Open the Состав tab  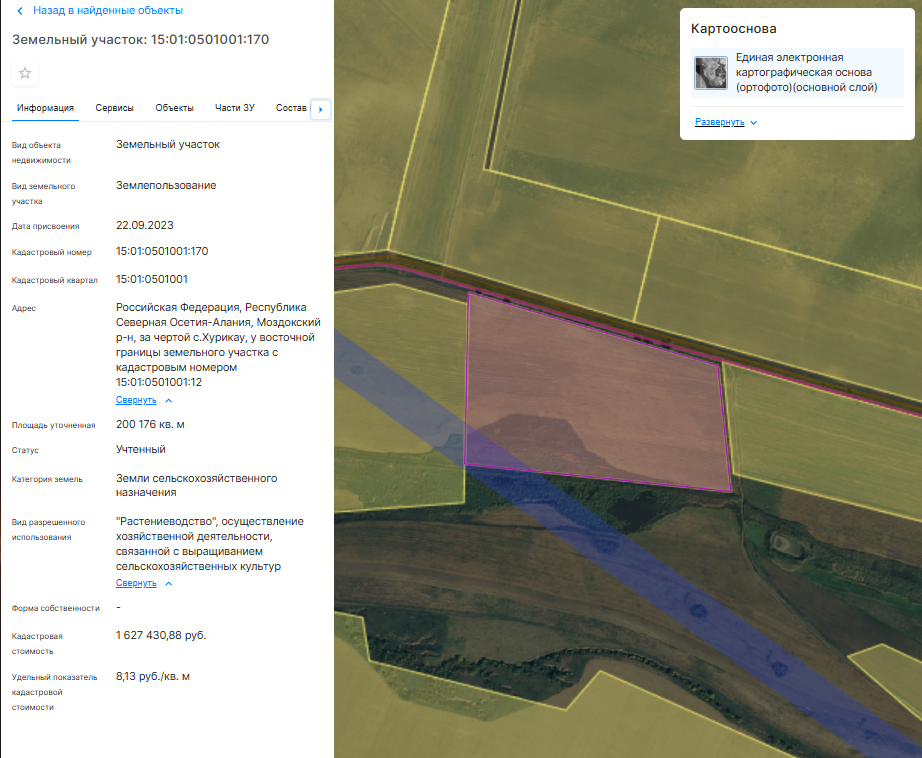tap(291, 108)
